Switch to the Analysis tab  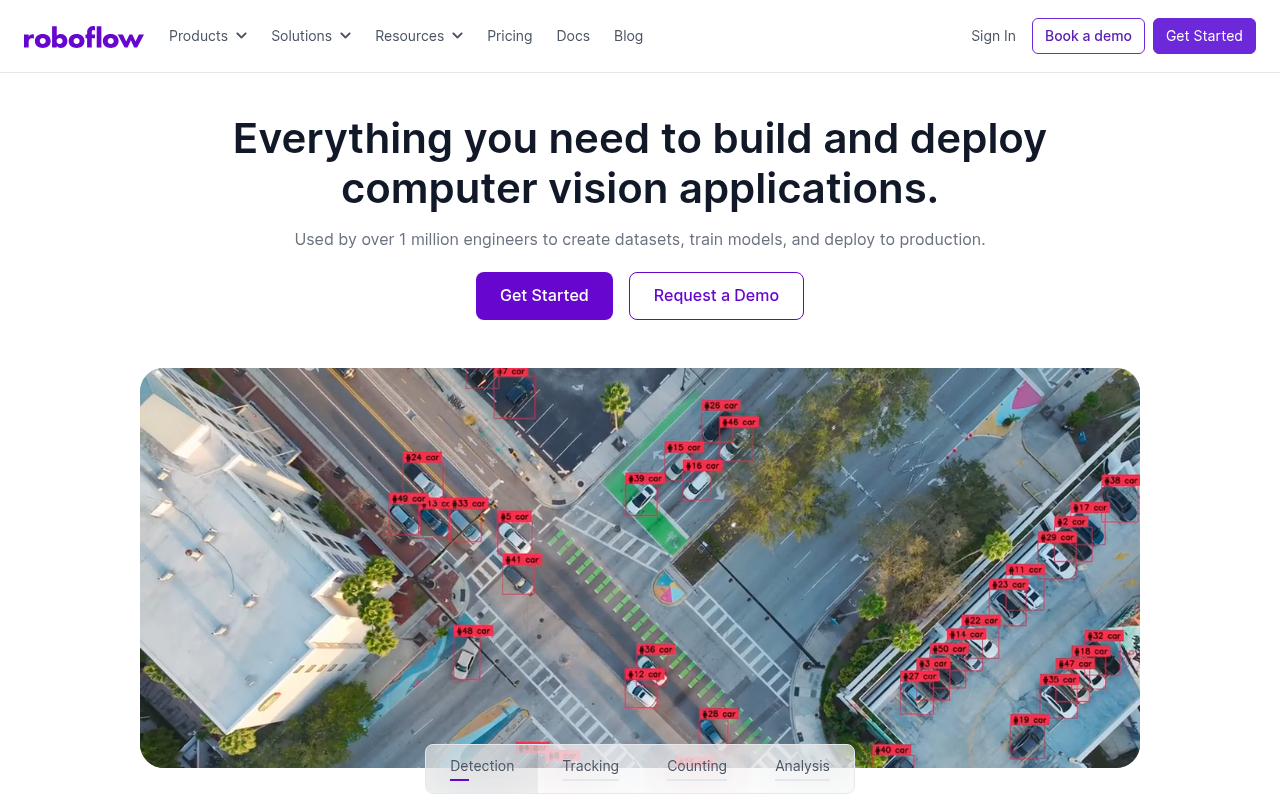(x=802, y=766)
